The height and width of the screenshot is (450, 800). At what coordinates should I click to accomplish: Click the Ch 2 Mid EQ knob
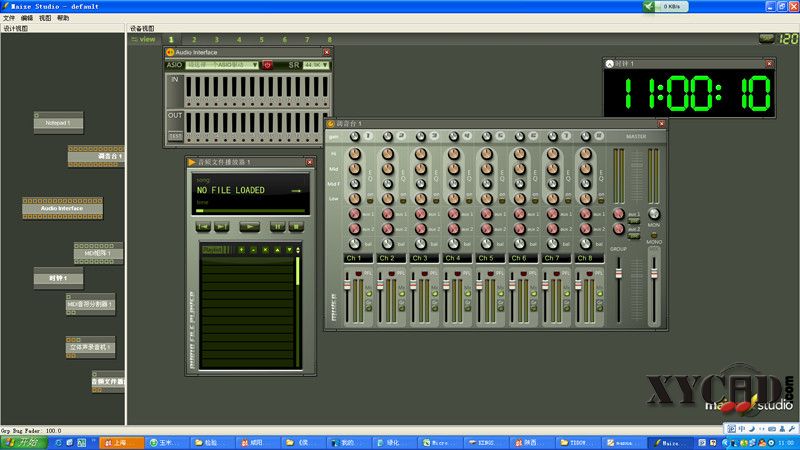(388, 168)
